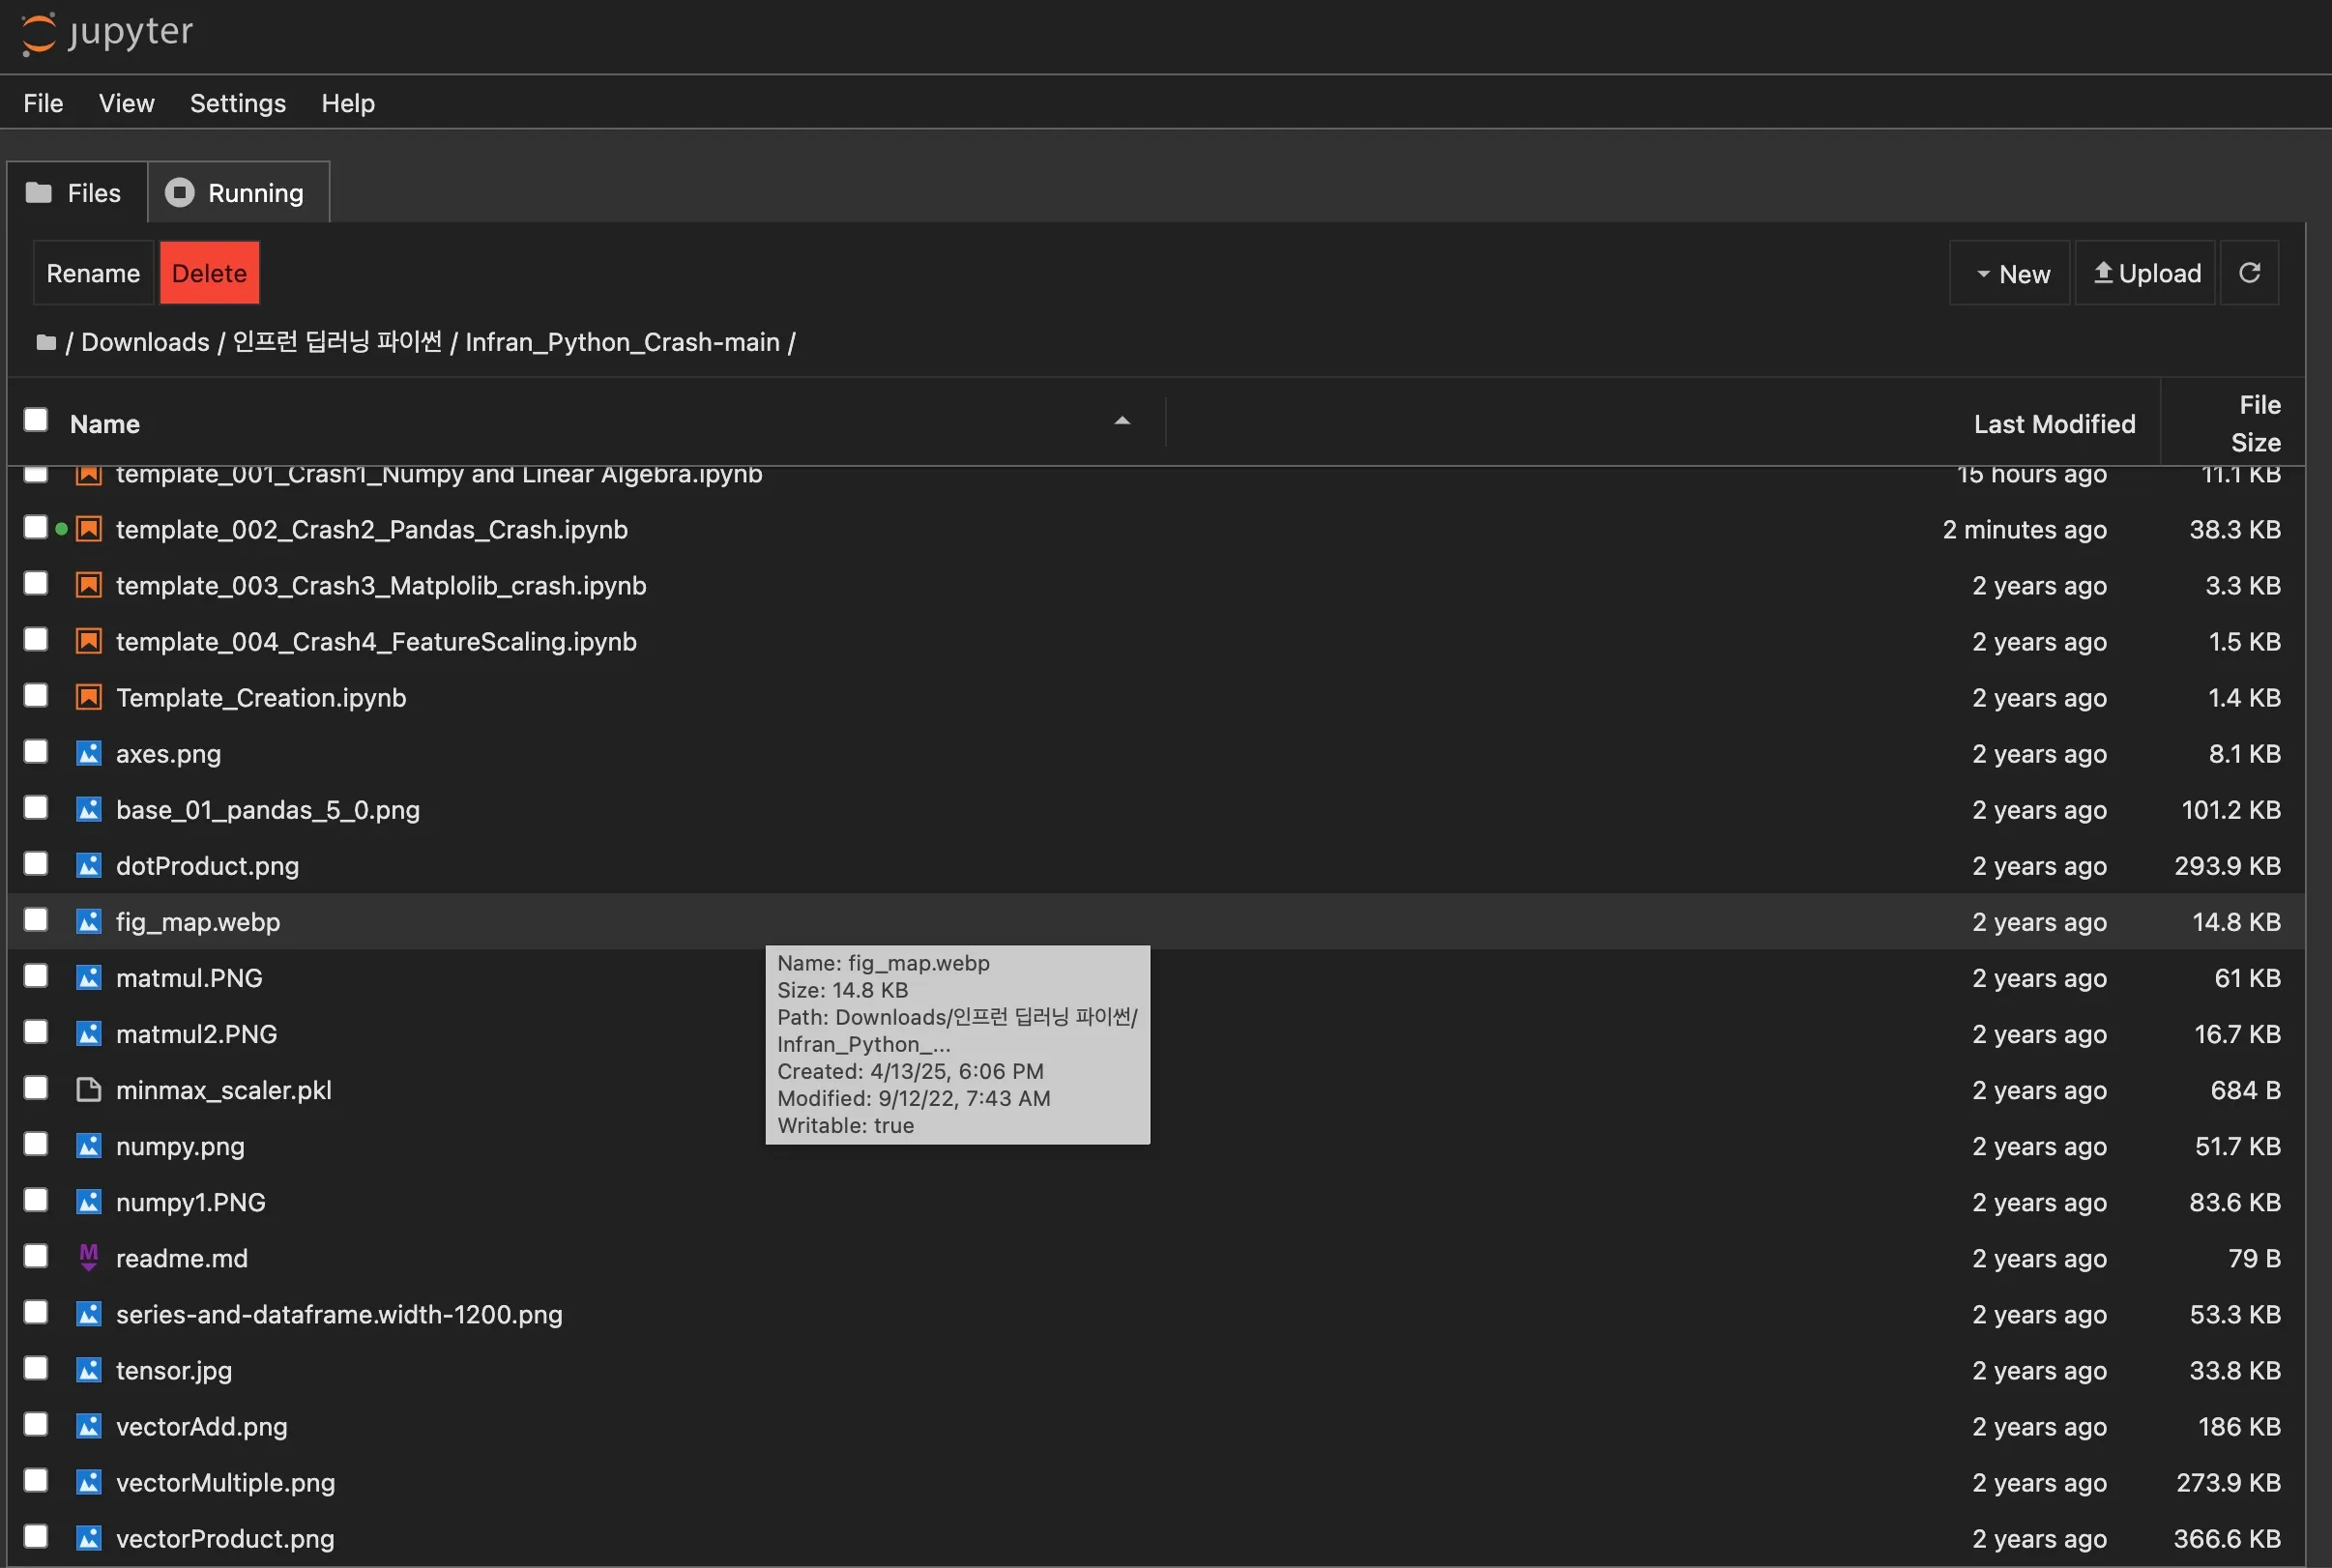Image resolution: width=2332 pixels, height=1568 pixels.
Task: Check the box for template_002_Crash2_Pandas_Crash.ipynb
Action: 36,527
